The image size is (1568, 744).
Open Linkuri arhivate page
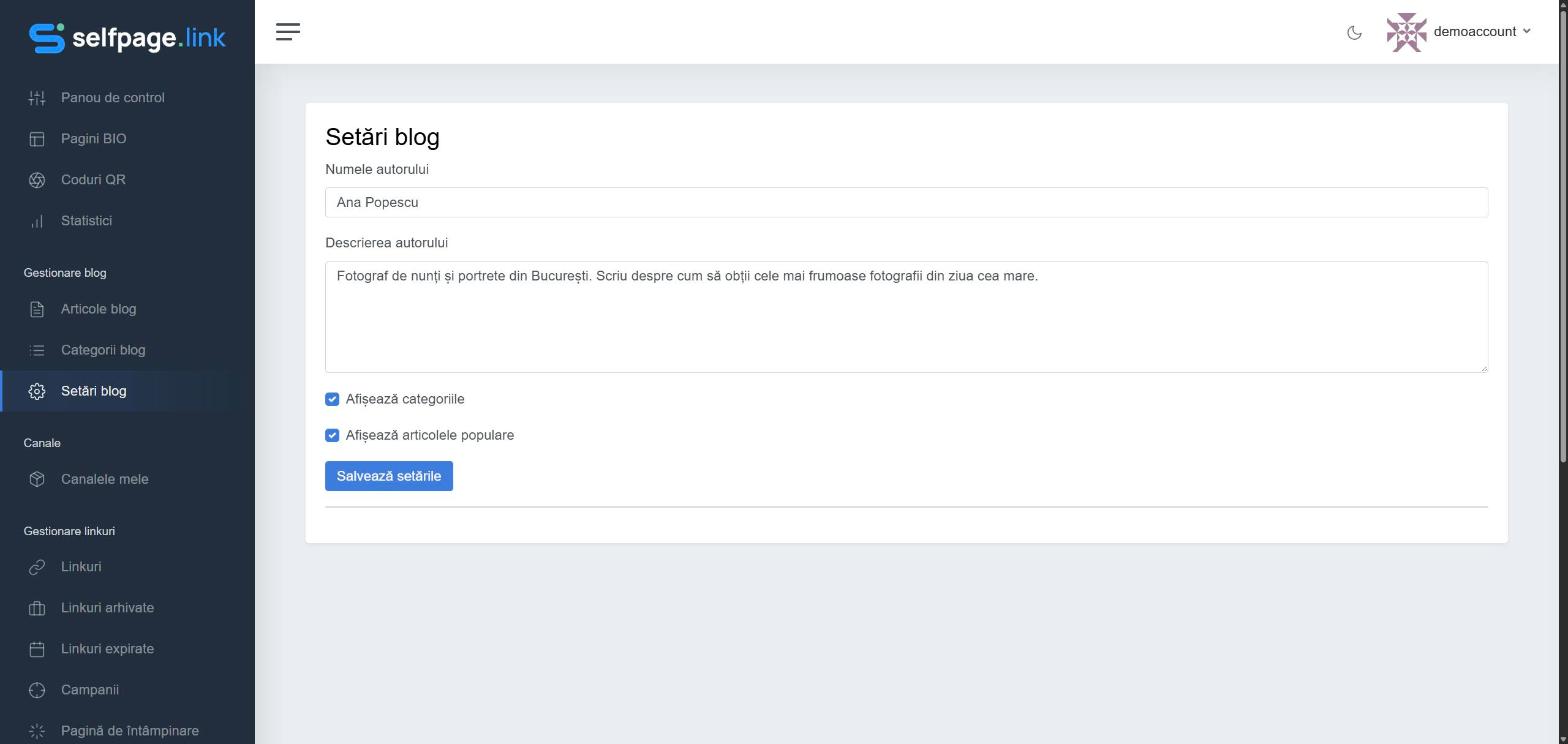127,608
